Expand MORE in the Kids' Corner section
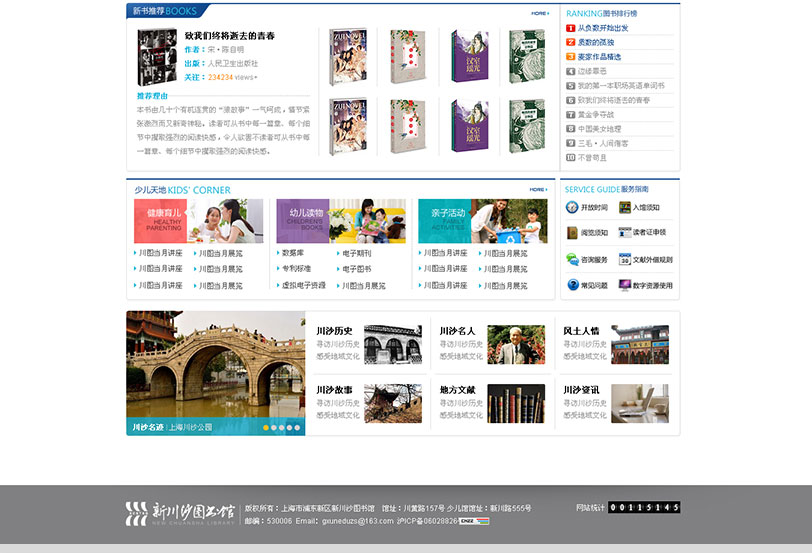 point(539,189)
